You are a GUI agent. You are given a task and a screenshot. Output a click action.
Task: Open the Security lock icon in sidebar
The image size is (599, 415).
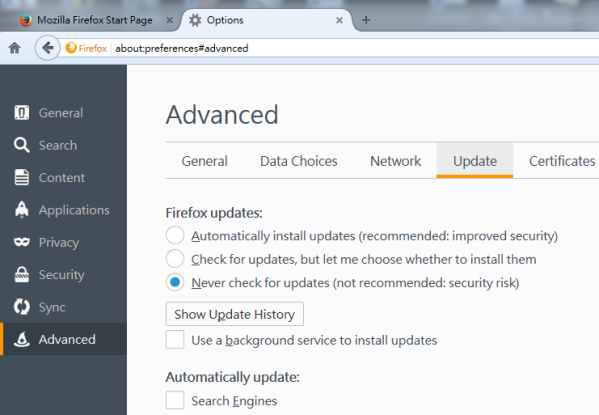(22, 275)
